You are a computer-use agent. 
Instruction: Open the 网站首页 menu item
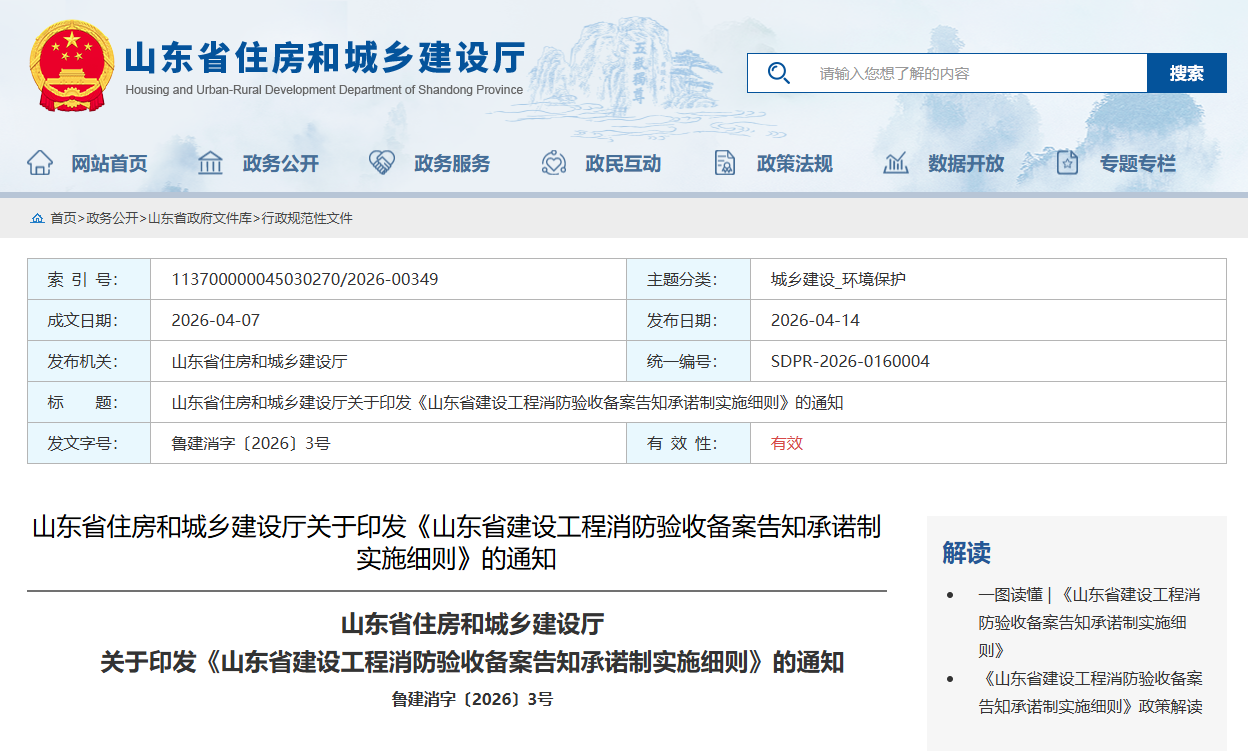tap(109, 163)
